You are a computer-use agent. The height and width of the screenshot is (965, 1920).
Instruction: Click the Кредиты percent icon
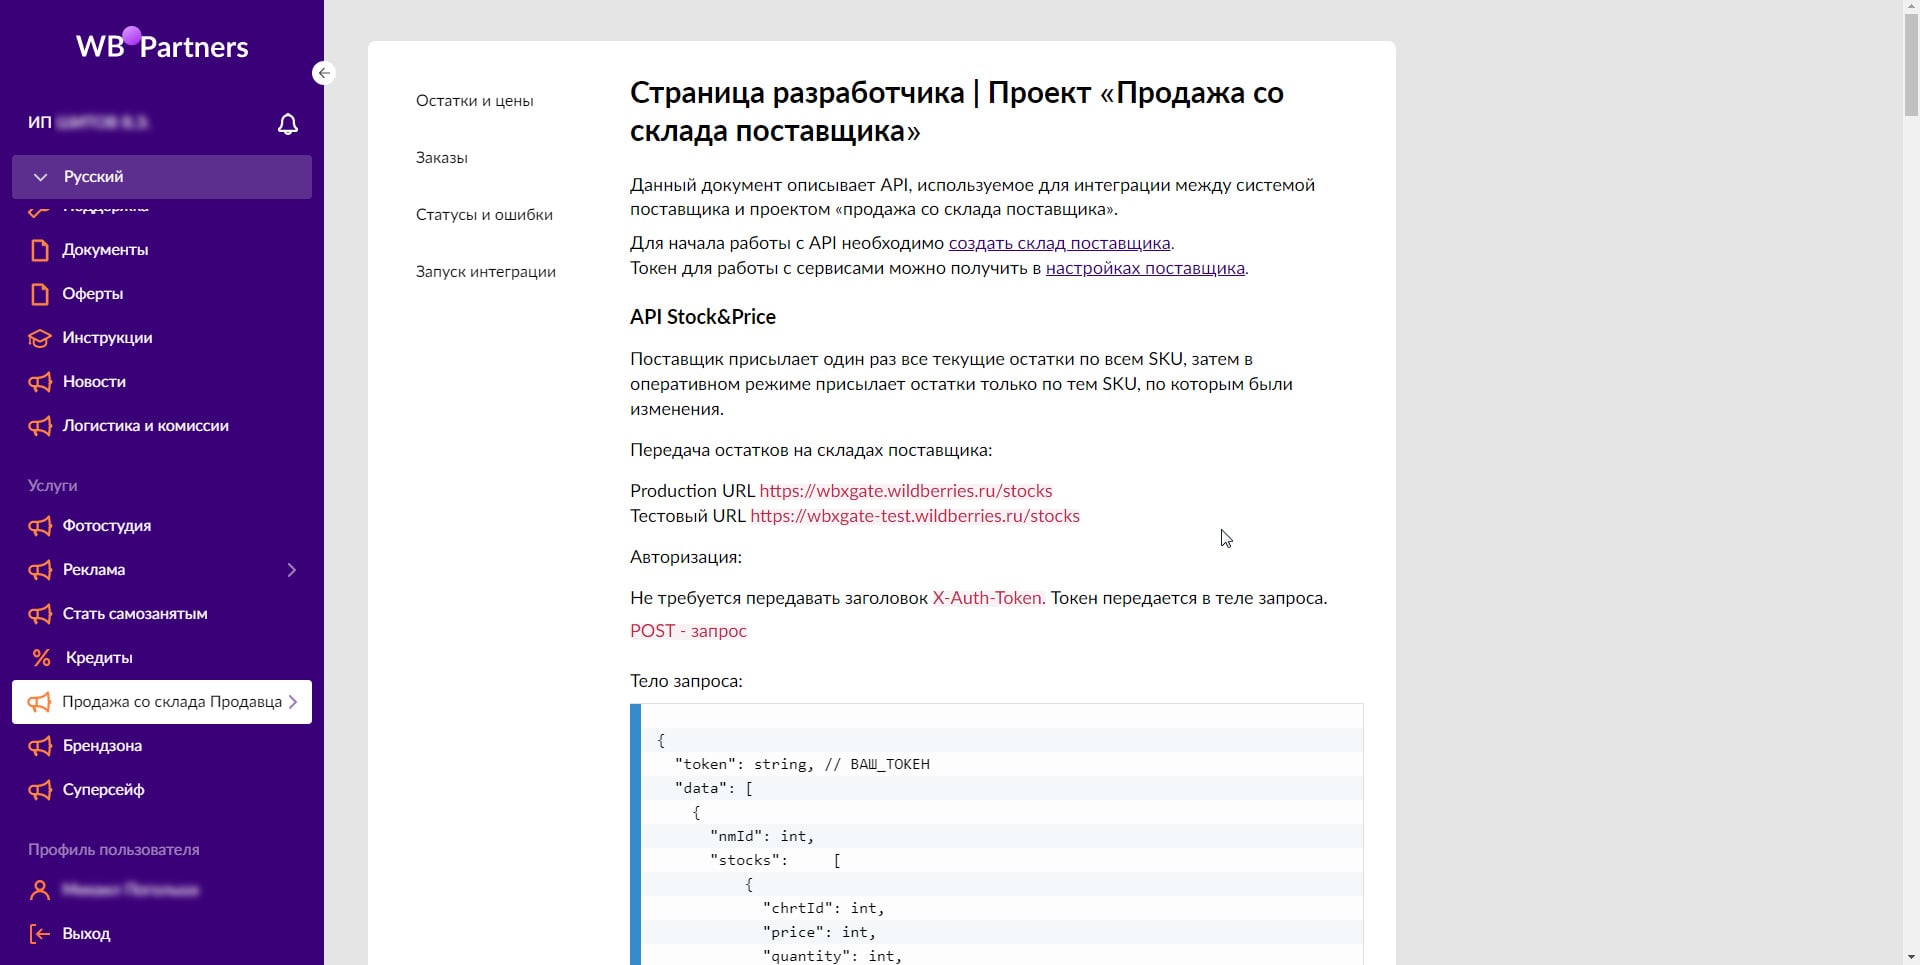pos(41,658)
